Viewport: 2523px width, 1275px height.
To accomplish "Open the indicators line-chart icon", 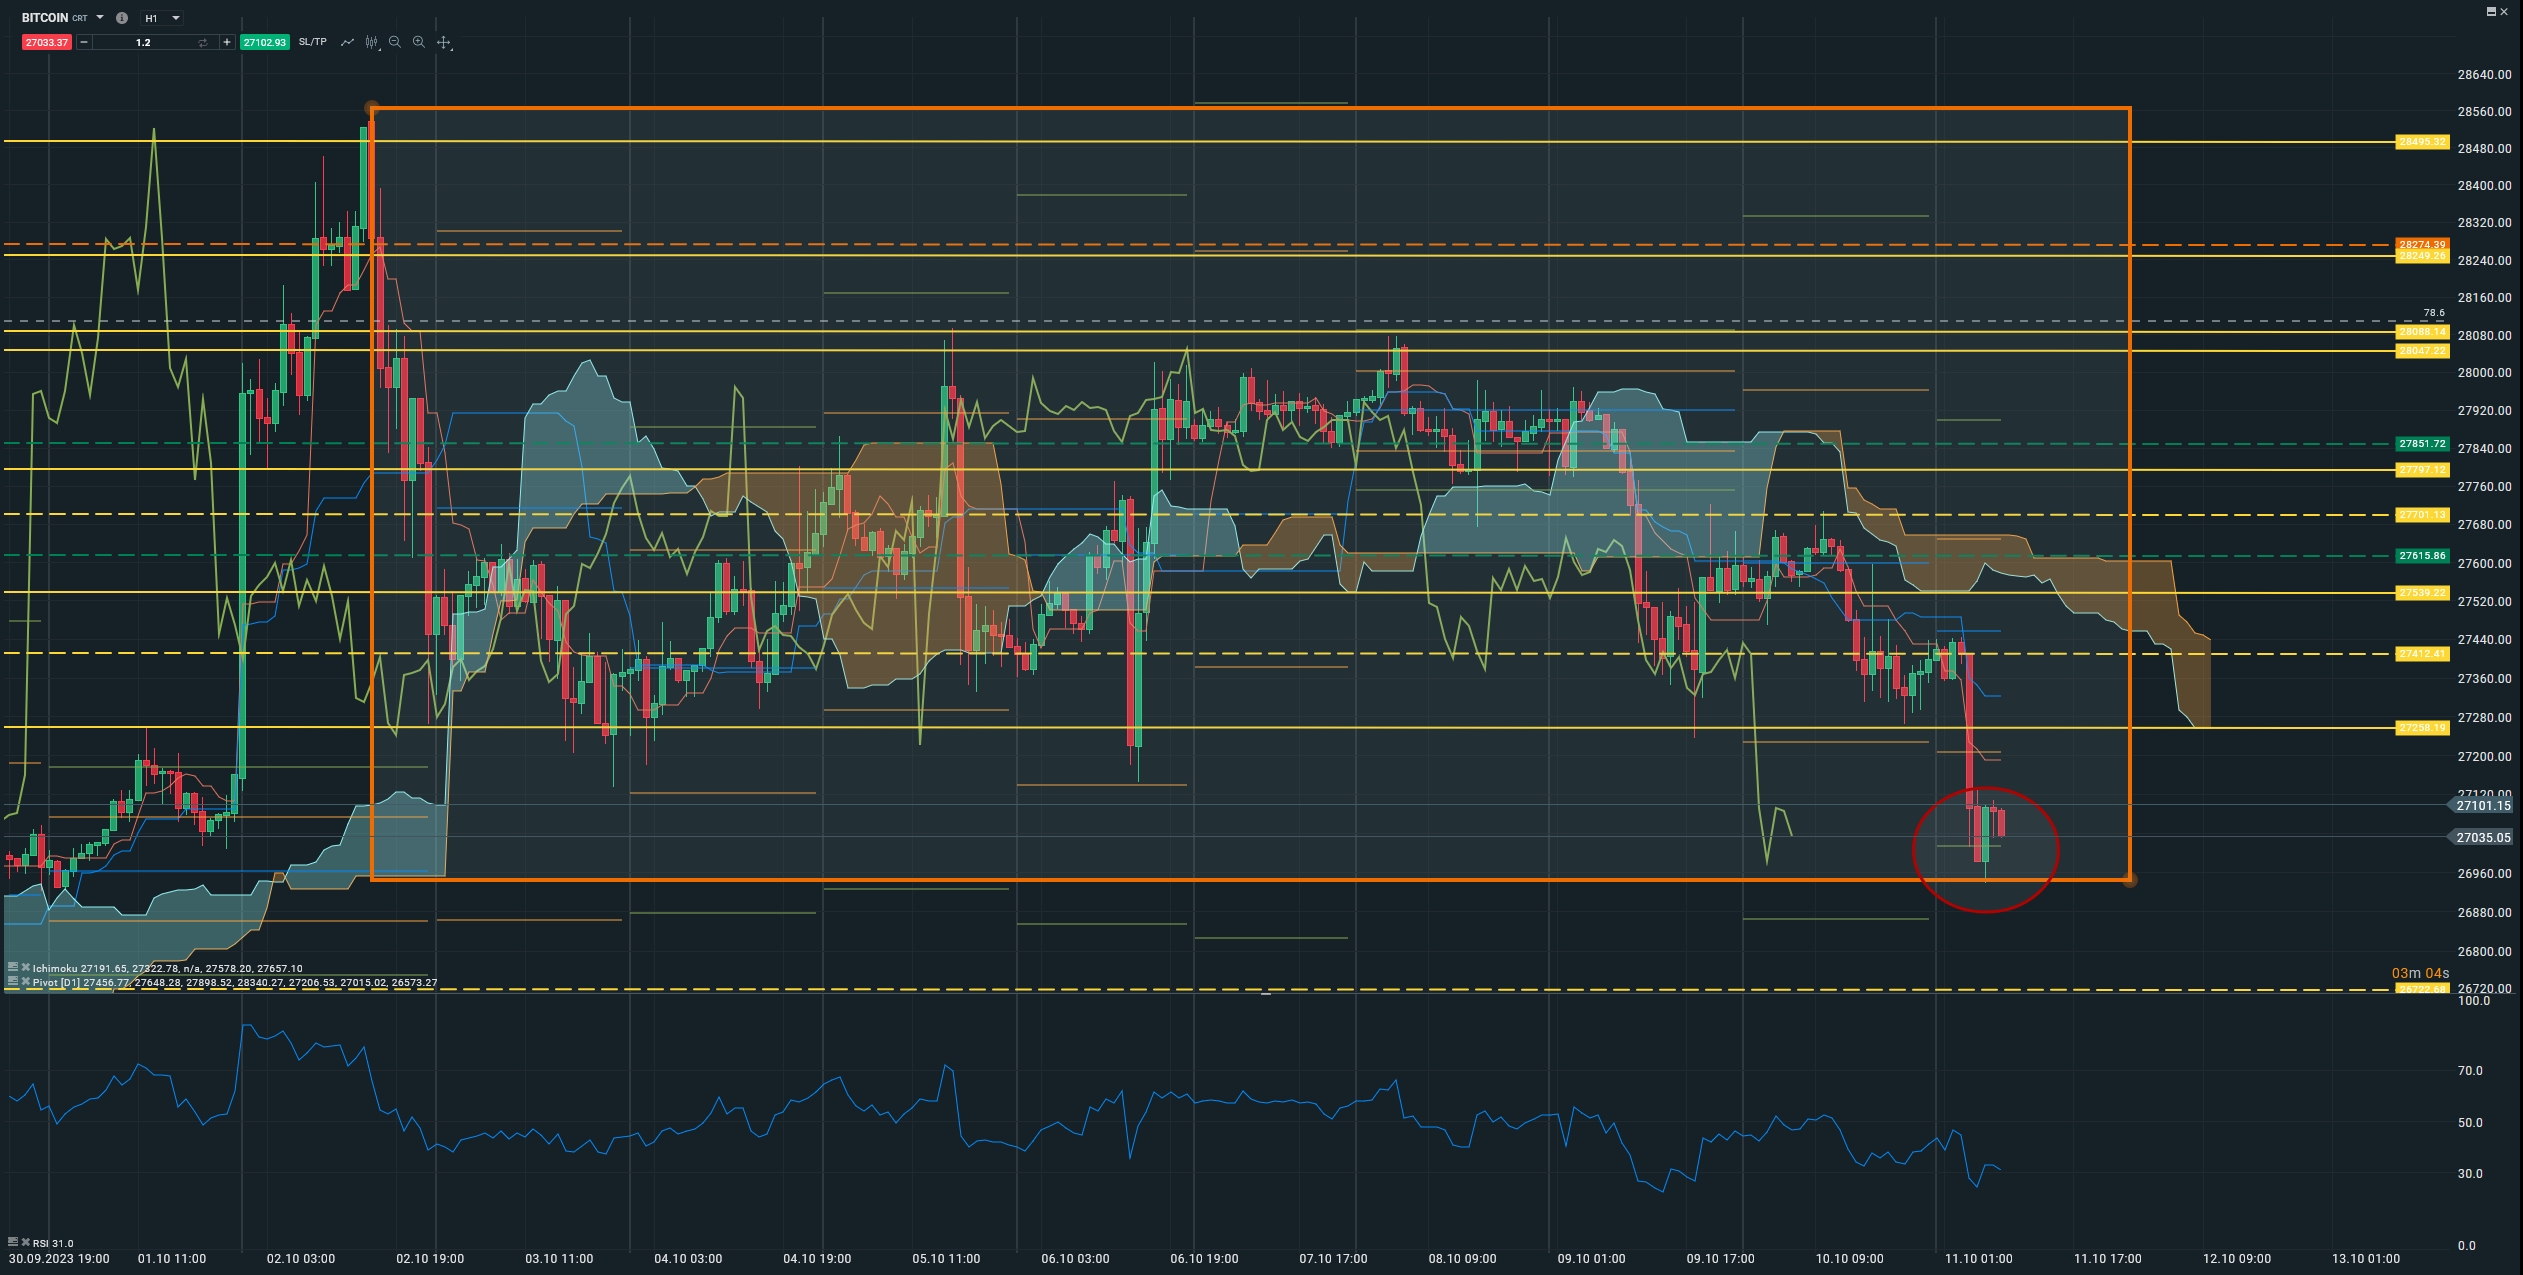I will click(x=347, y=42).
